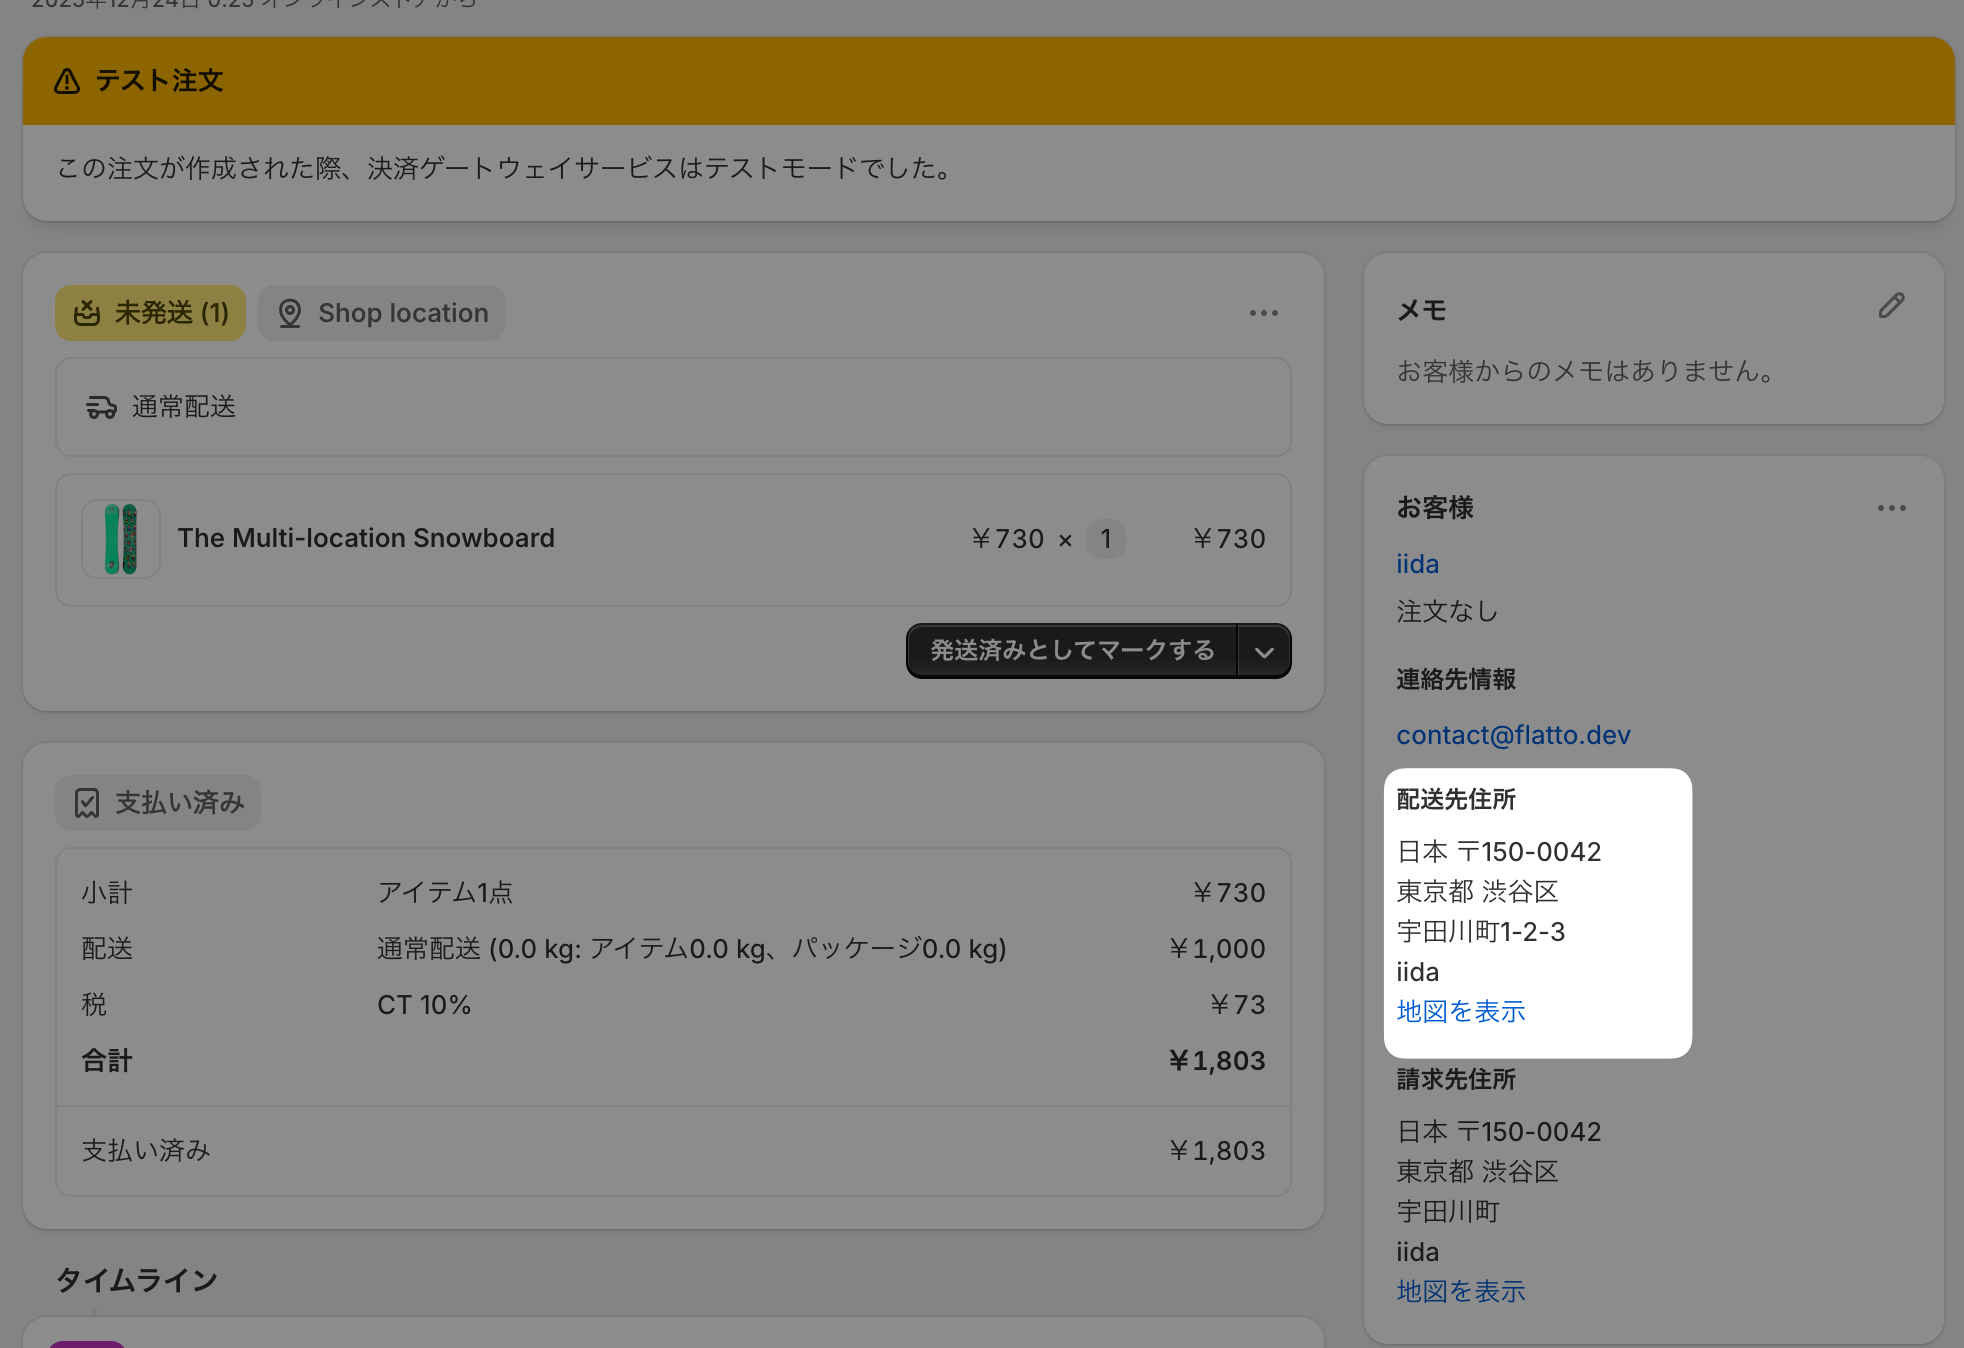Click the paid 支払い済み receipt icon
This screenshot has width=1964, height=1348.
87,803
